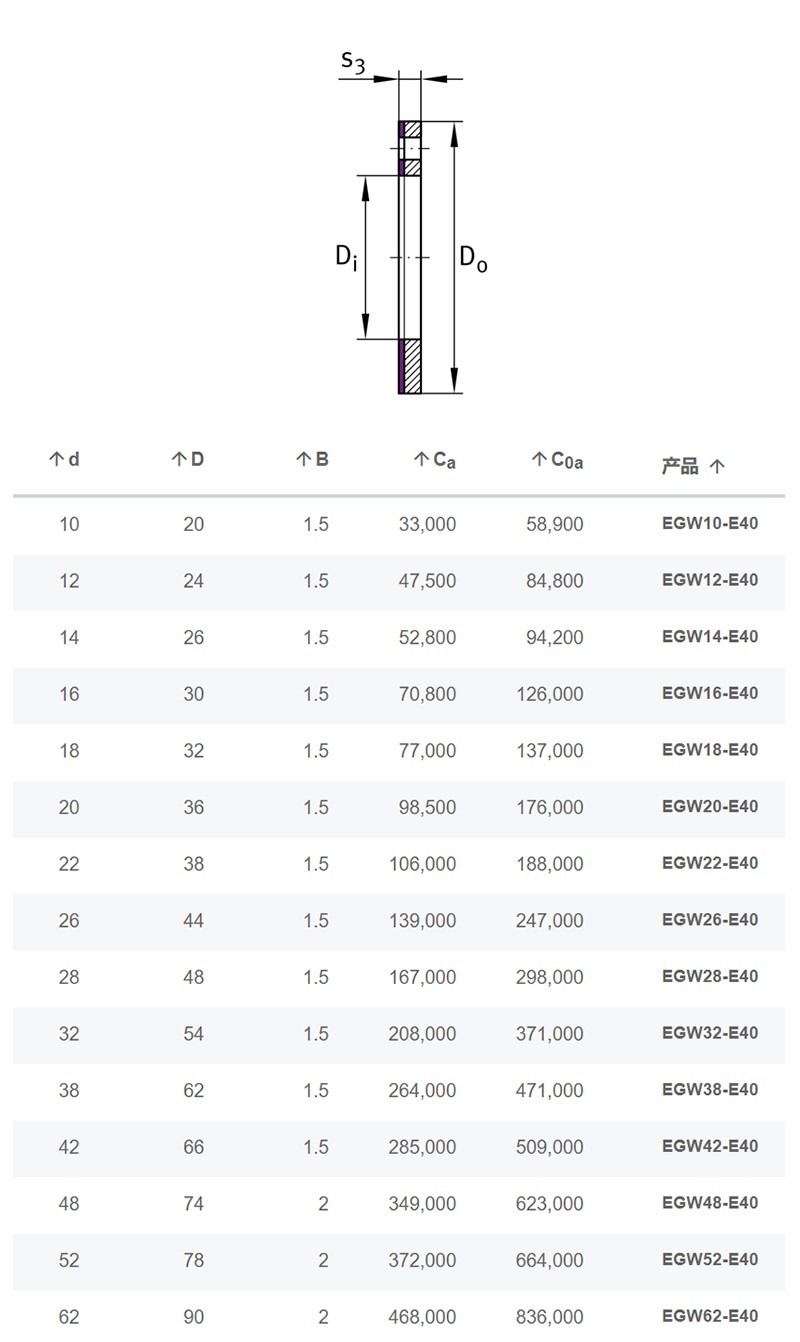The image size is (800, 1342).
Task: Open product EGW26-E40
Action: tap(710, 919)
